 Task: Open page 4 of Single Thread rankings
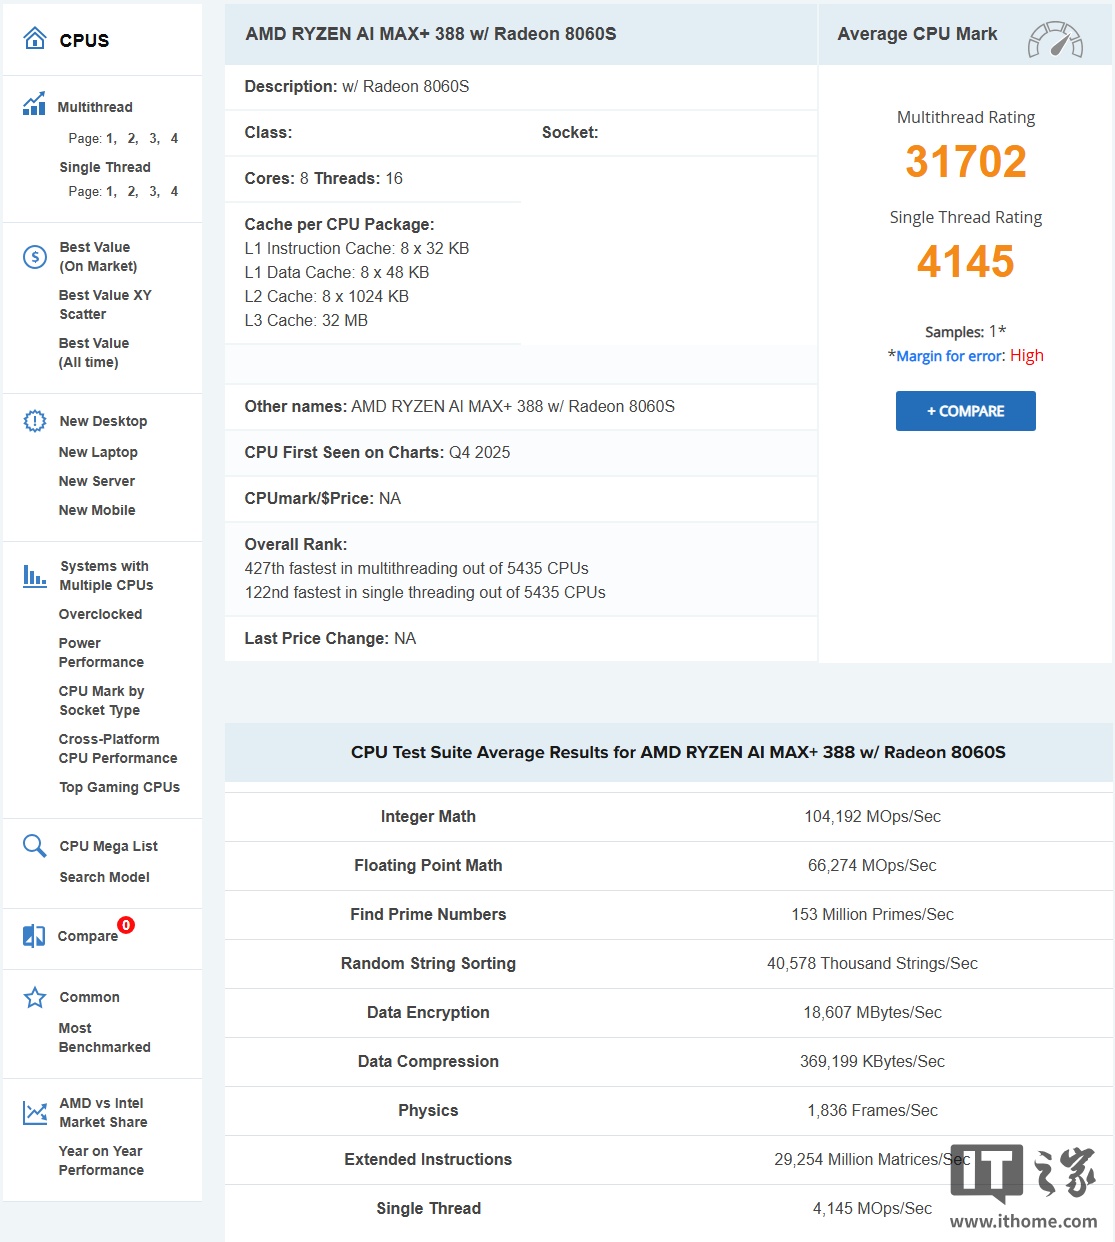point(174,191)
